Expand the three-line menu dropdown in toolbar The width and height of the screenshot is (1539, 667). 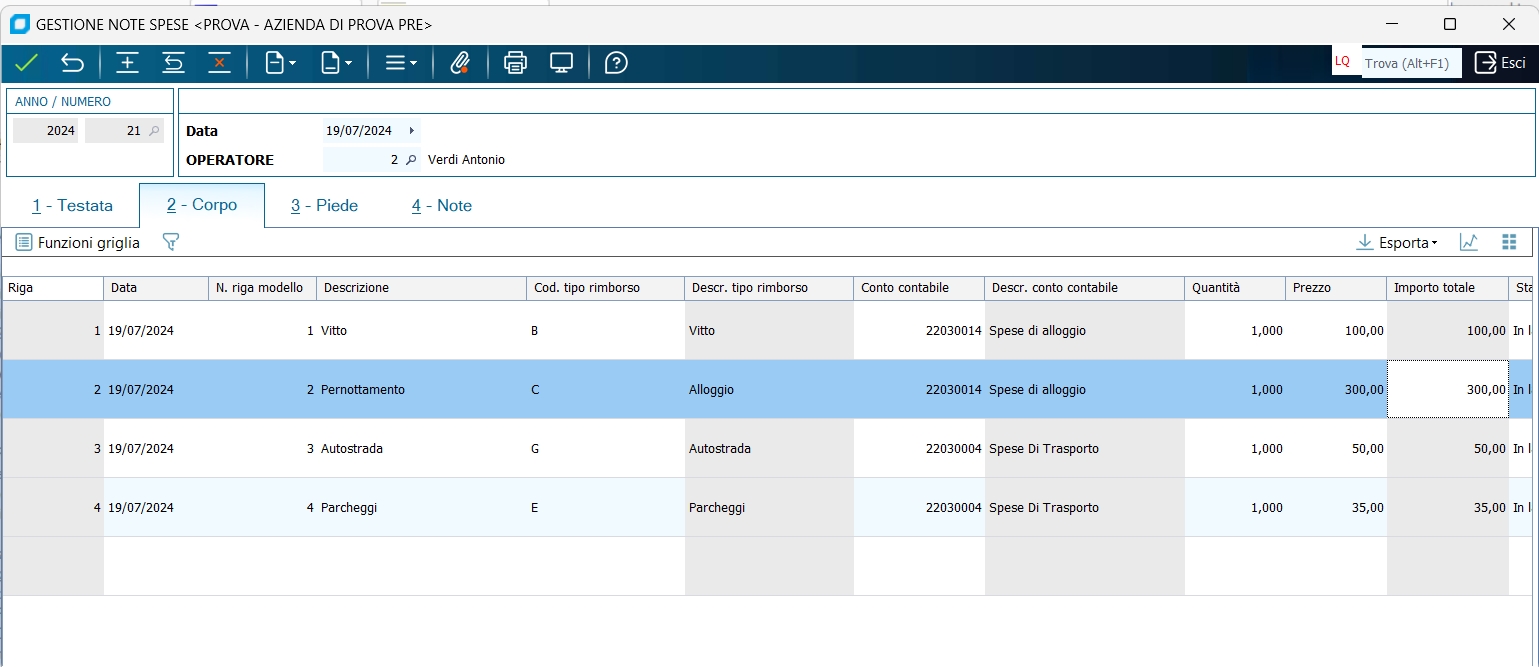[401, 63]
